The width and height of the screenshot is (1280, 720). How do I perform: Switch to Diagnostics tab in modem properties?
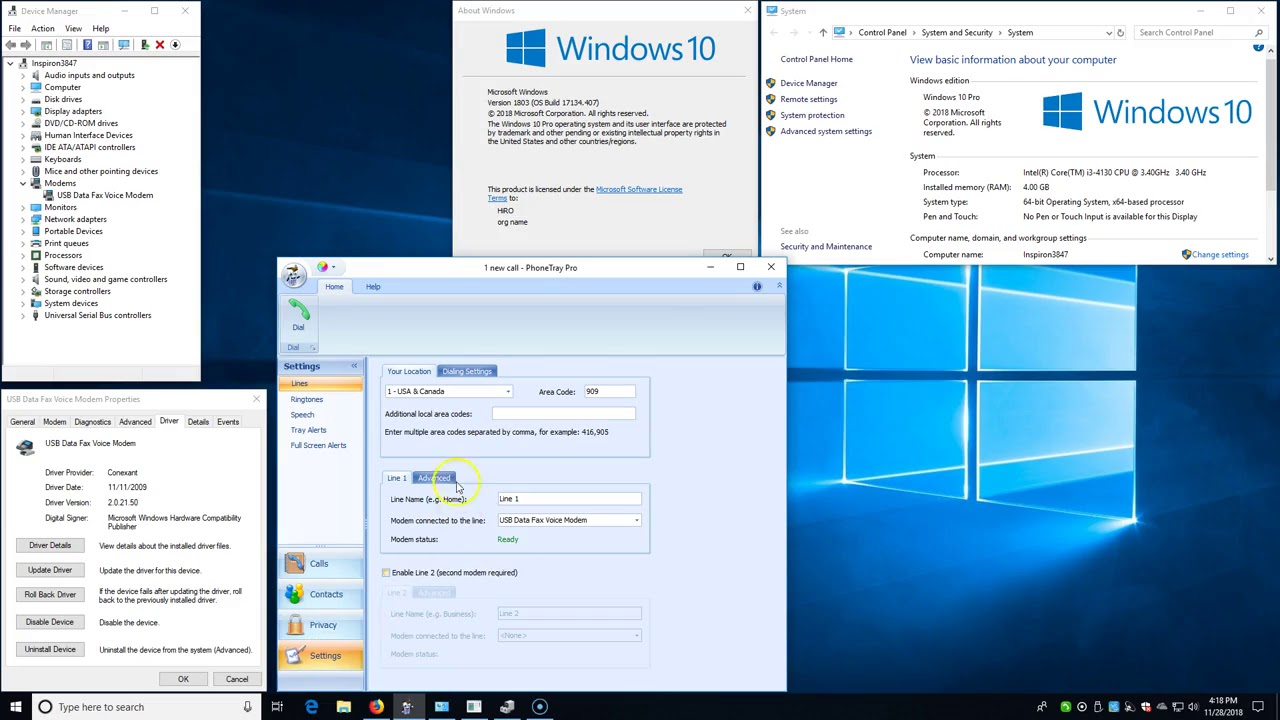click(x=92, y=422)
